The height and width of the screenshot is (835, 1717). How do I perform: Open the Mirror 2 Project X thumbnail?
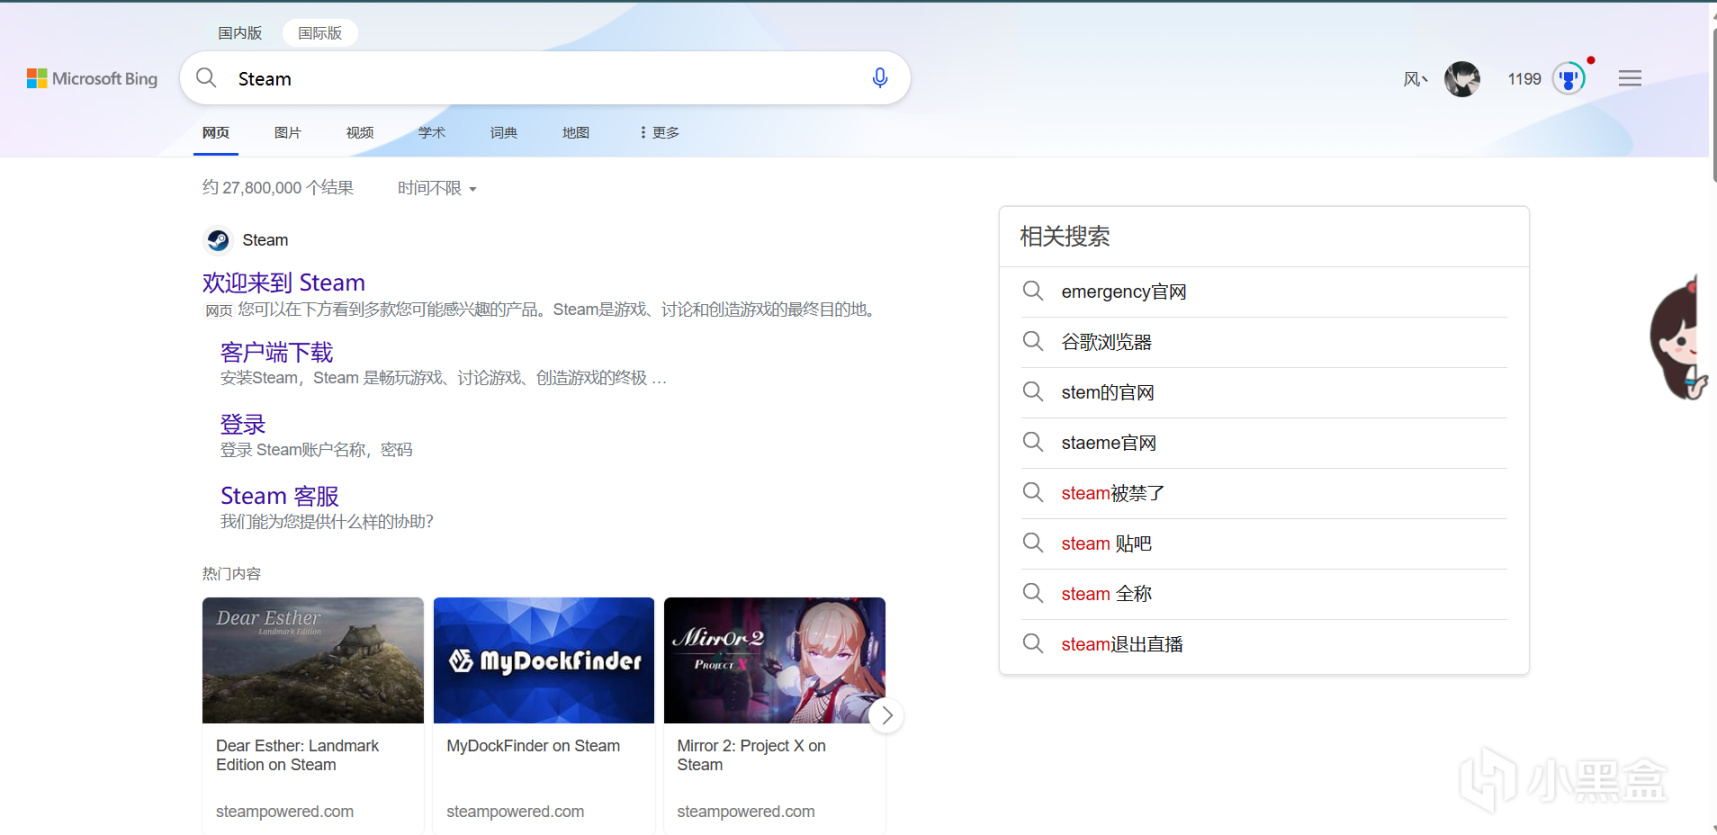[x=775, y=660]
